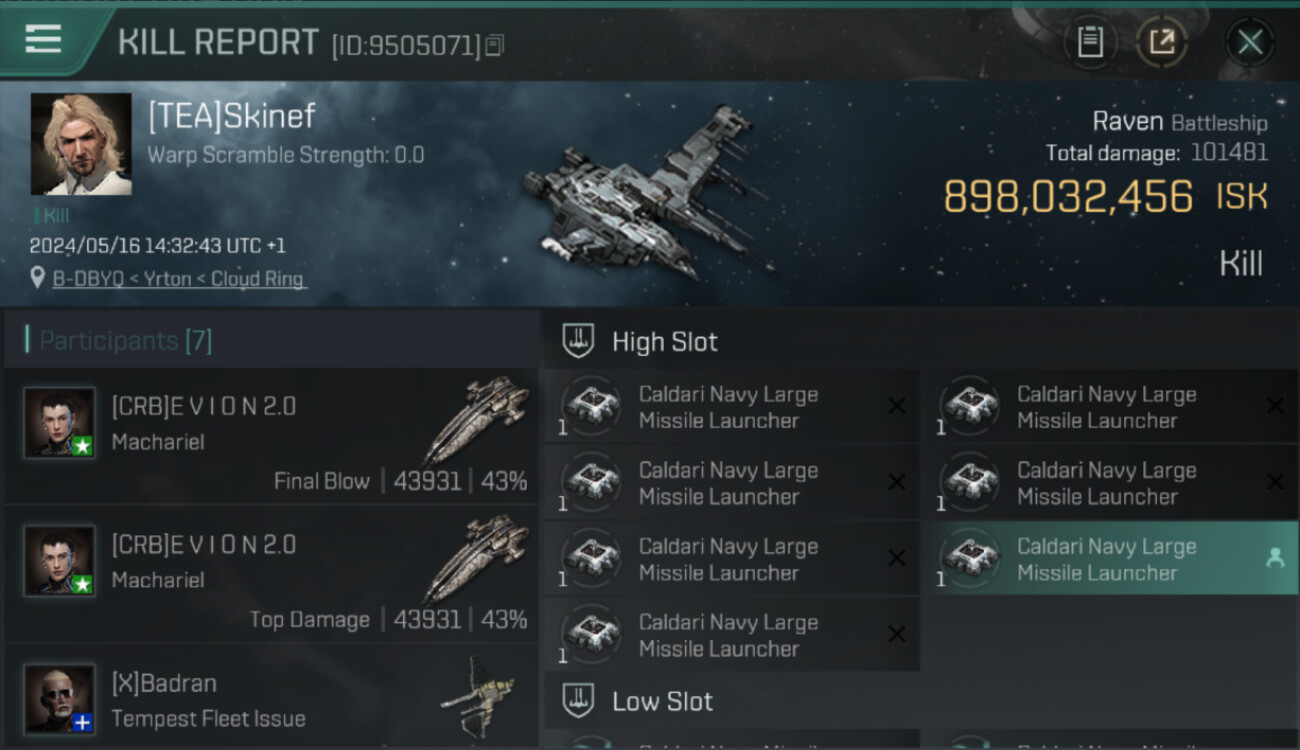The image size is (1300, 750).
Task: Select highlighted Caldari Navy launcher row
Action: point(1111,559)
